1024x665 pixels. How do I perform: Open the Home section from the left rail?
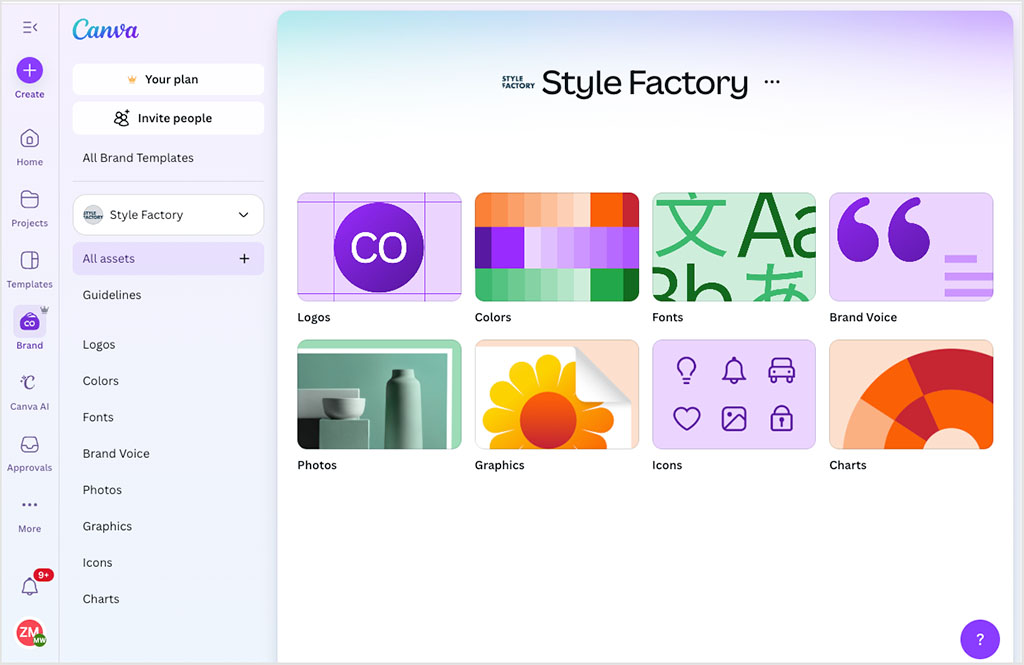(29, 145)
